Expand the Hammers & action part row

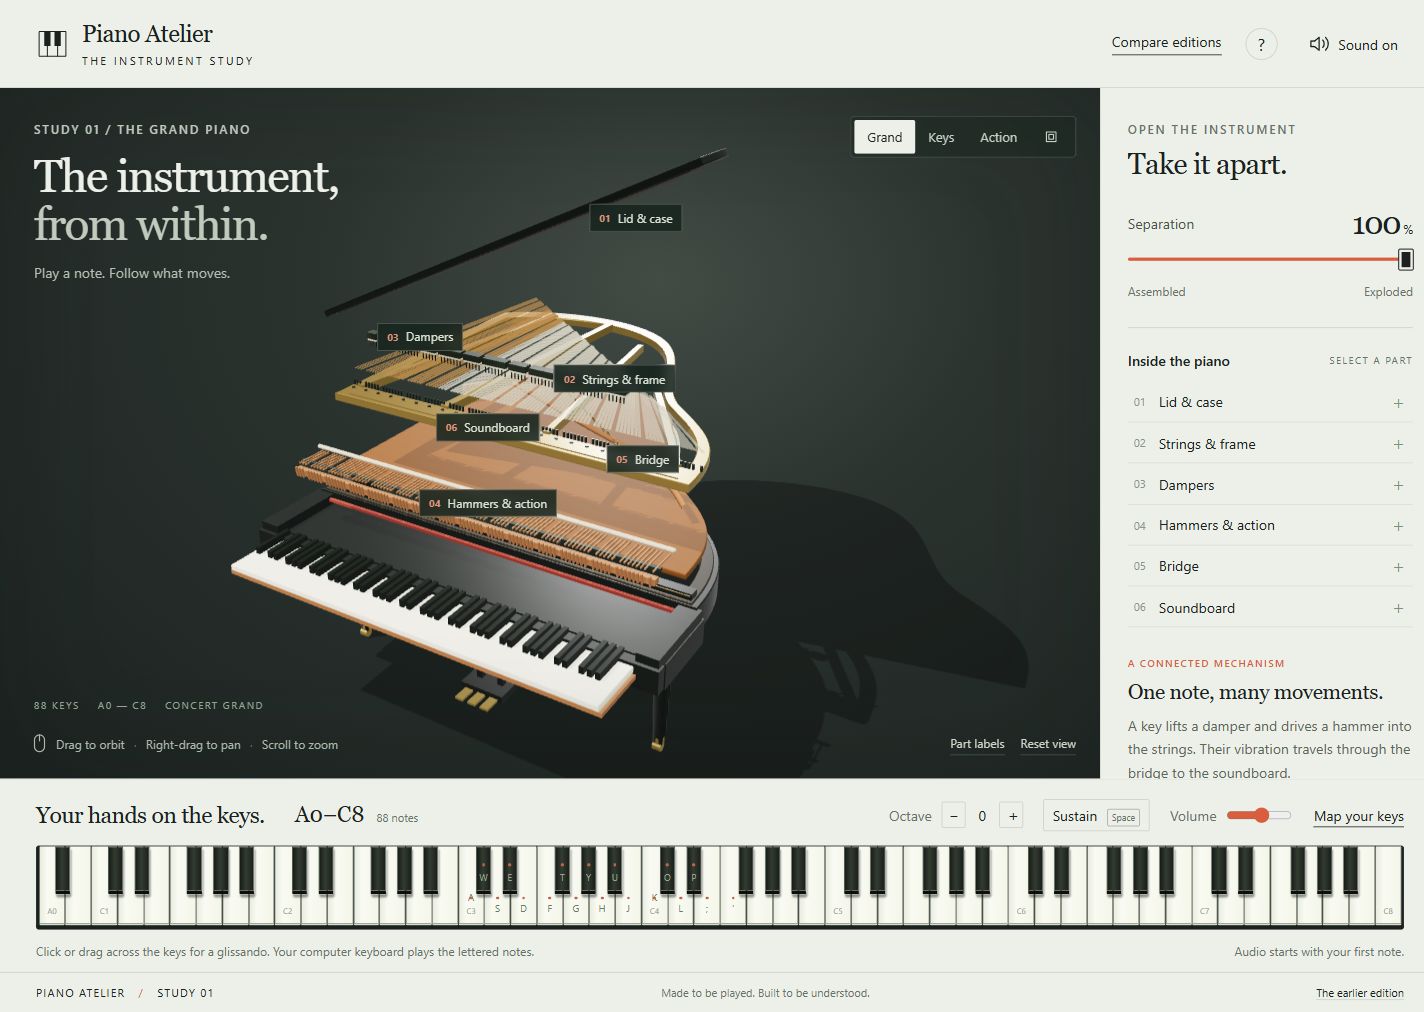[x=1270, y=525]
